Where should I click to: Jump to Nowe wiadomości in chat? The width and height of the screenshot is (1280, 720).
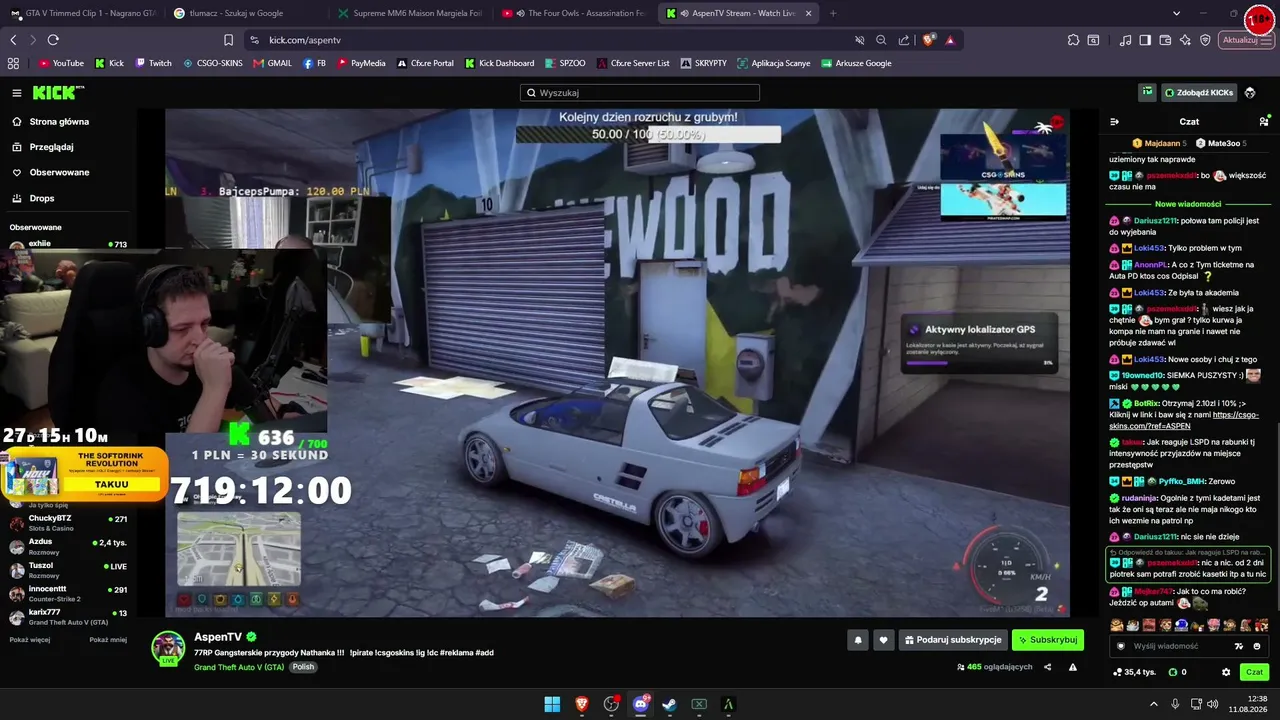(x=1188, y=204)
